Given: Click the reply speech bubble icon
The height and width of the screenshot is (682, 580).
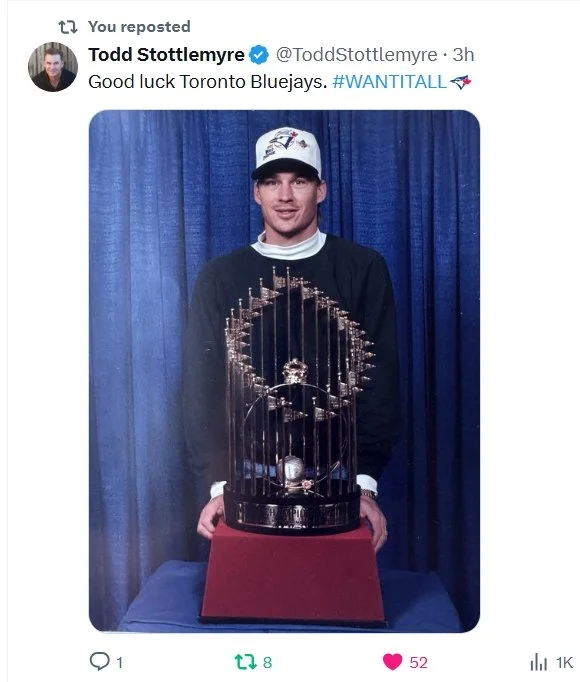Looking at the screenshot, I should pyautogui.click(x=99, y=661).
